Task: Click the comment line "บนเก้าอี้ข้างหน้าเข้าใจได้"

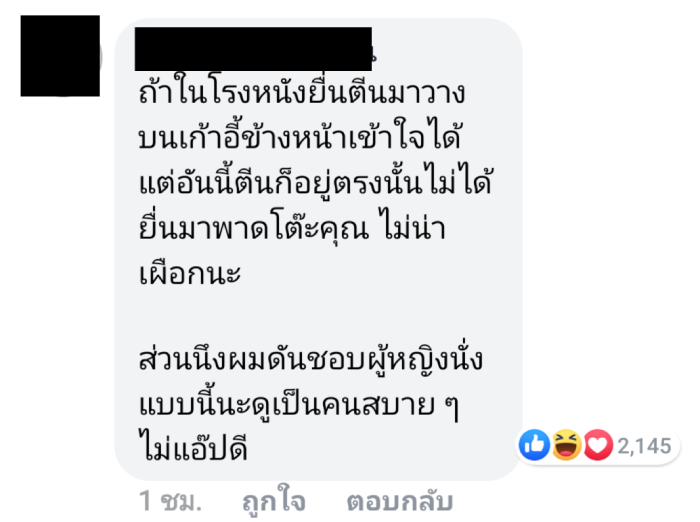Action: point(300,137)
